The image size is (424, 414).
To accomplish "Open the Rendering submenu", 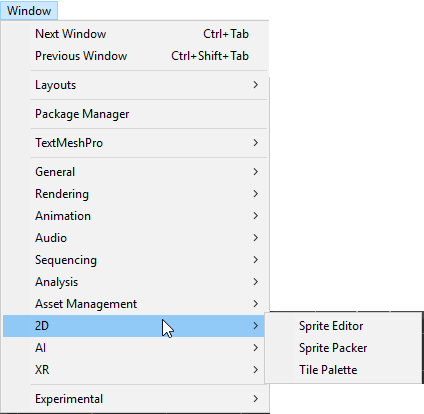I will (134, 194).
